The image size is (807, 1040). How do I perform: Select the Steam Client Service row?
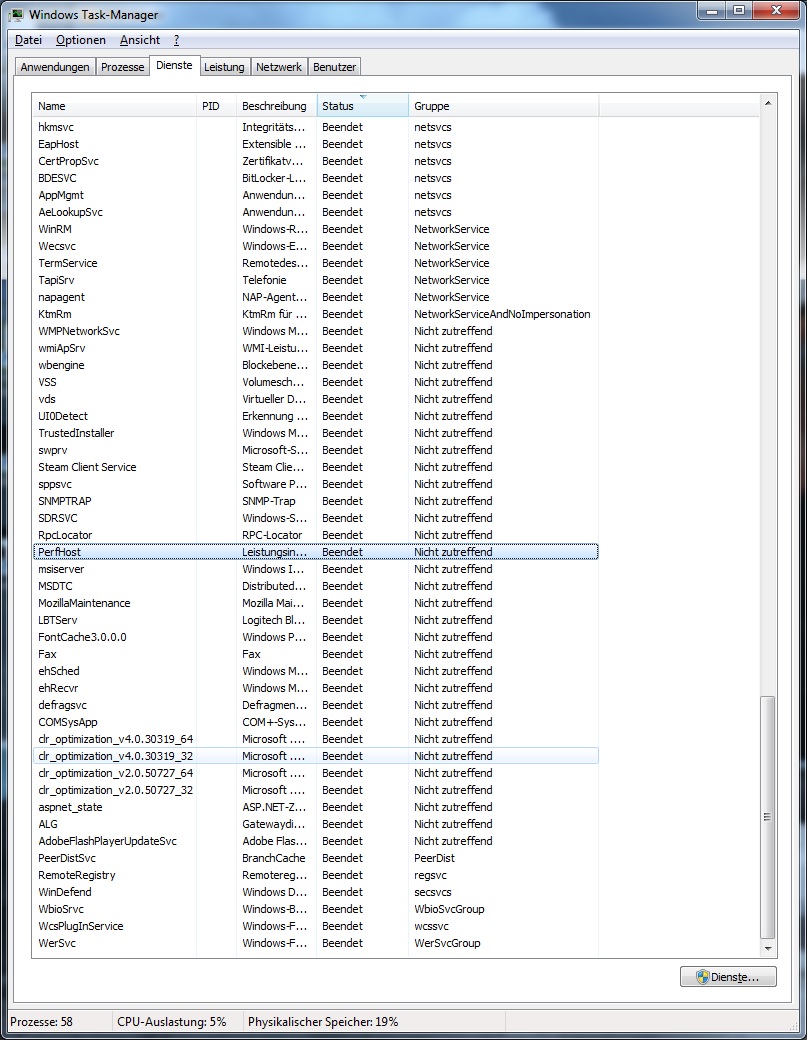(316, 467)
